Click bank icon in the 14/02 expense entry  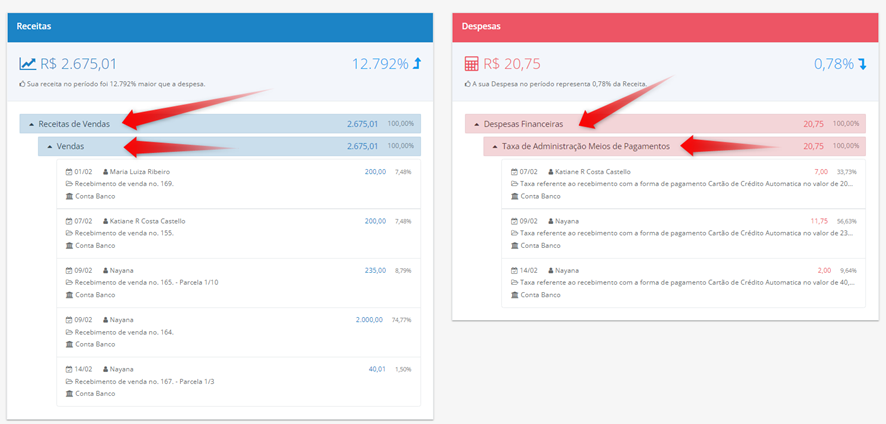click(514, 295)
